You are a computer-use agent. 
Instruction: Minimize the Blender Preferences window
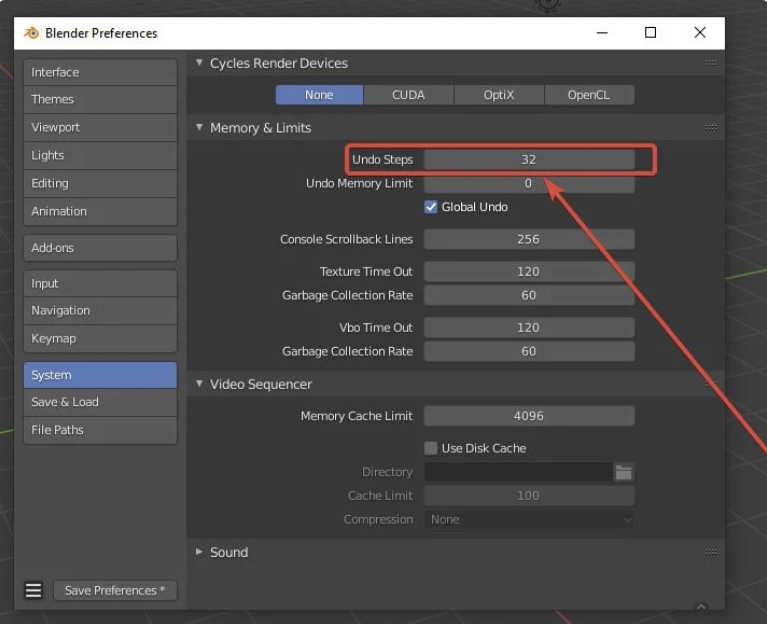click(x=602, y=33)
